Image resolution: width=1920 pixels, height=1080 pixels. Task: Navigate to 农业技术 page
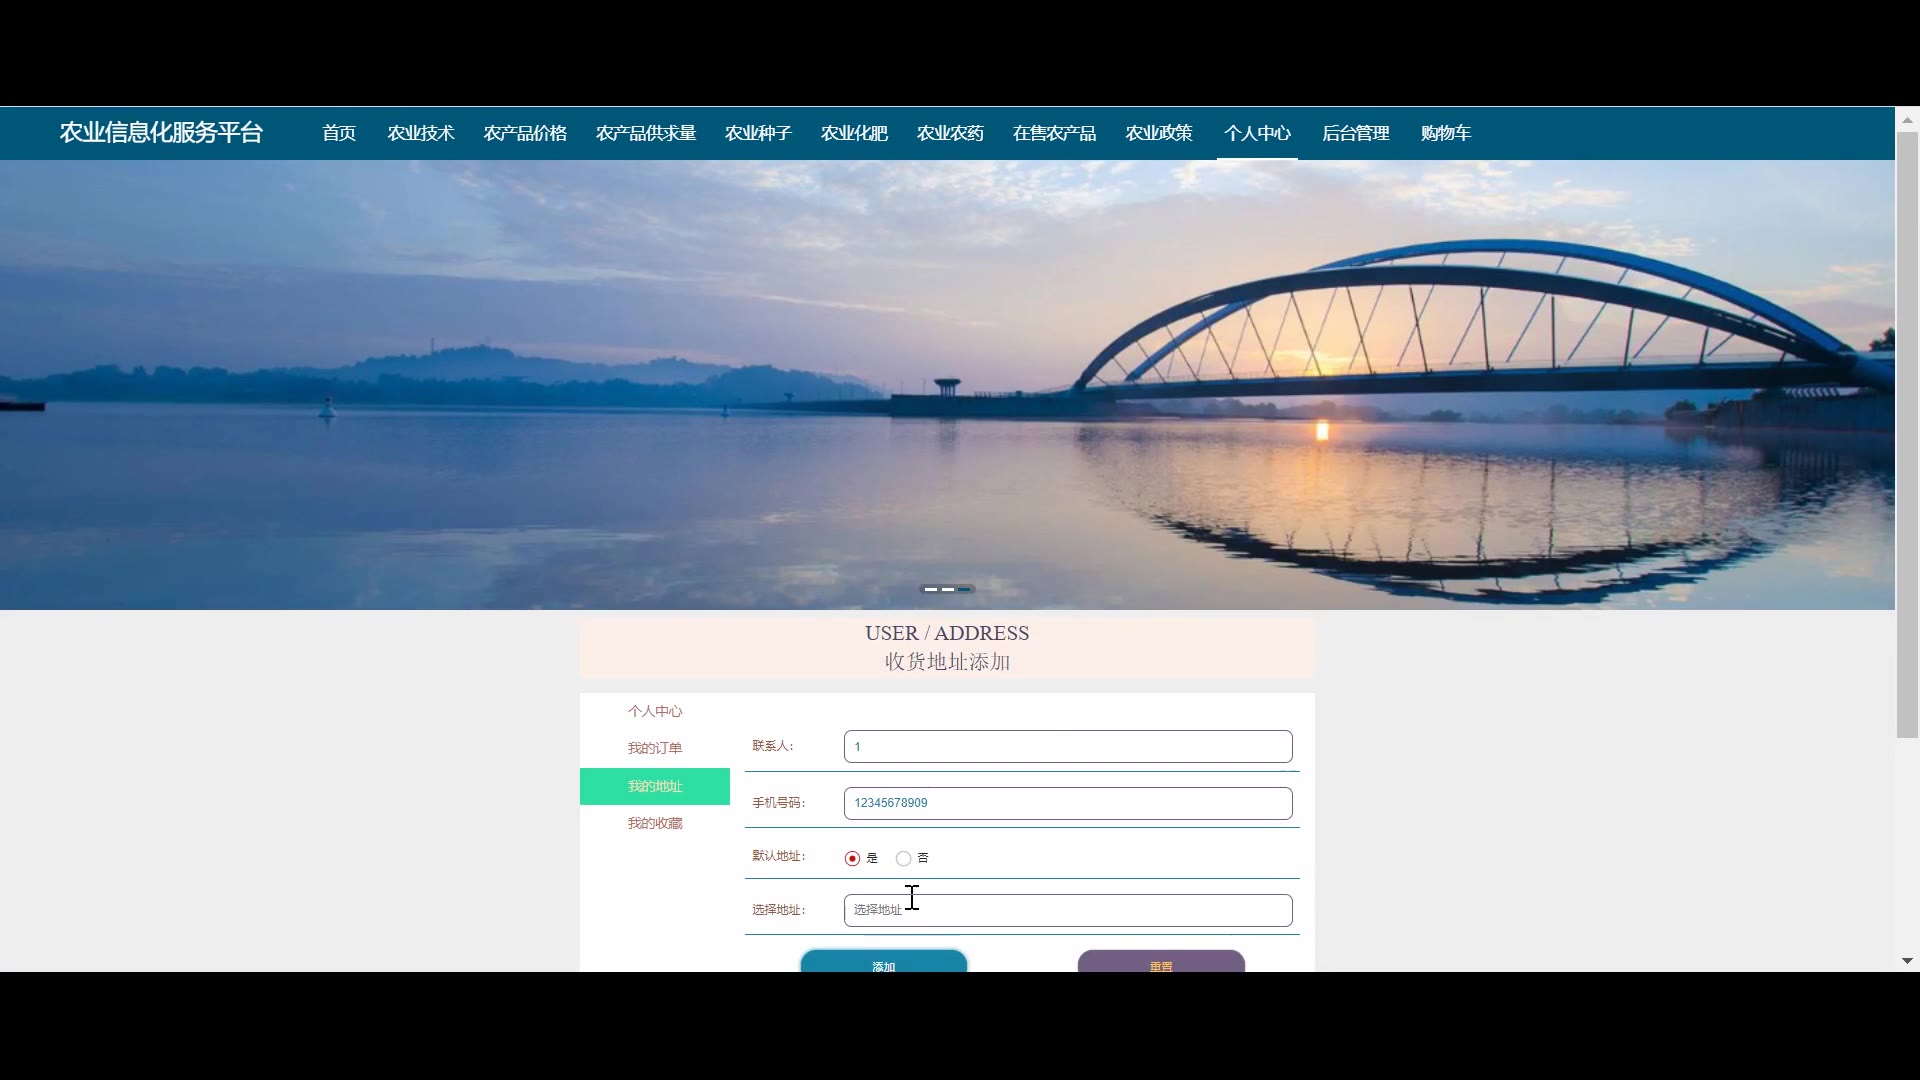pyautogui.click(x=421, y=133)
